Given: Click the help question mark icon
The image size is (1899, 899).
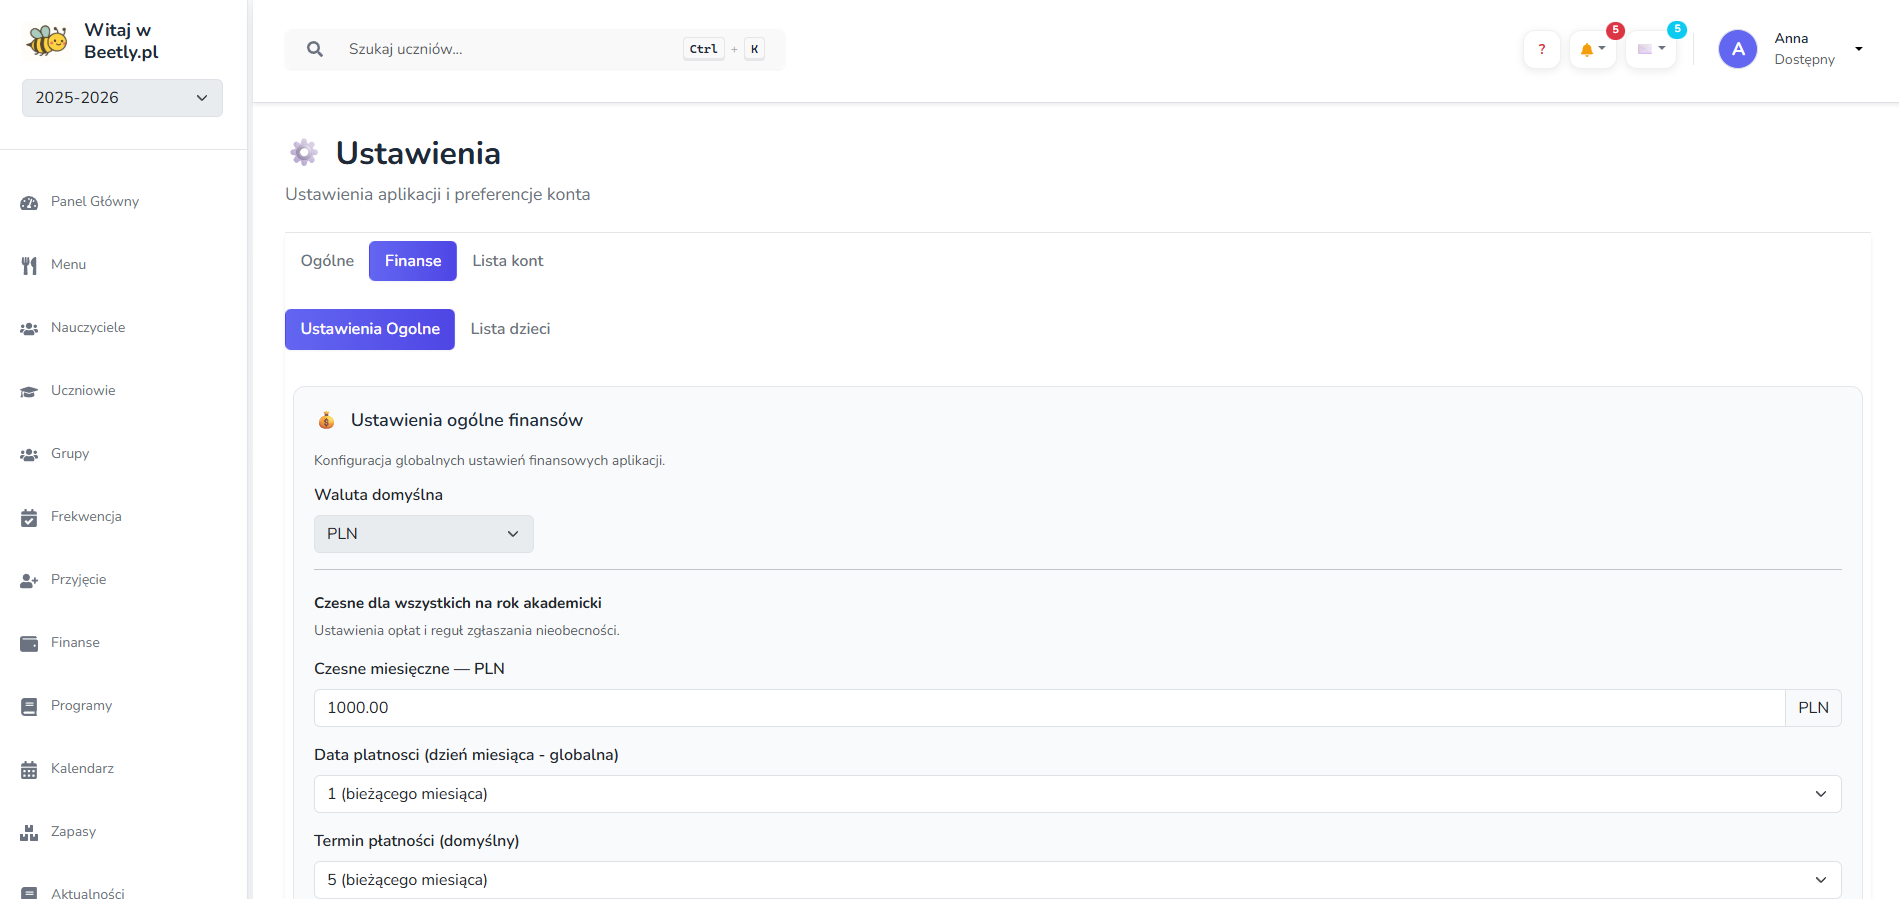Looking at the screenshot, I should (1541, 49).
